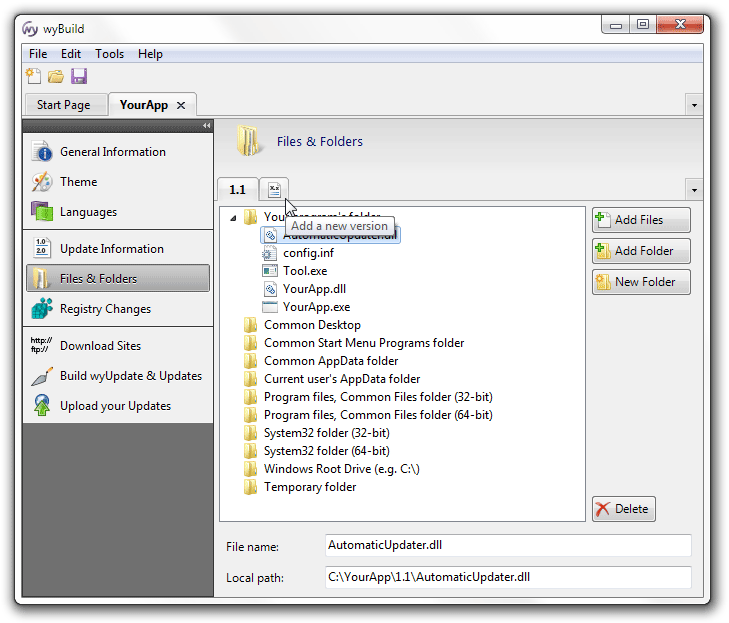
Task: Select the Common Desktop folder
Action: [312, 325]
